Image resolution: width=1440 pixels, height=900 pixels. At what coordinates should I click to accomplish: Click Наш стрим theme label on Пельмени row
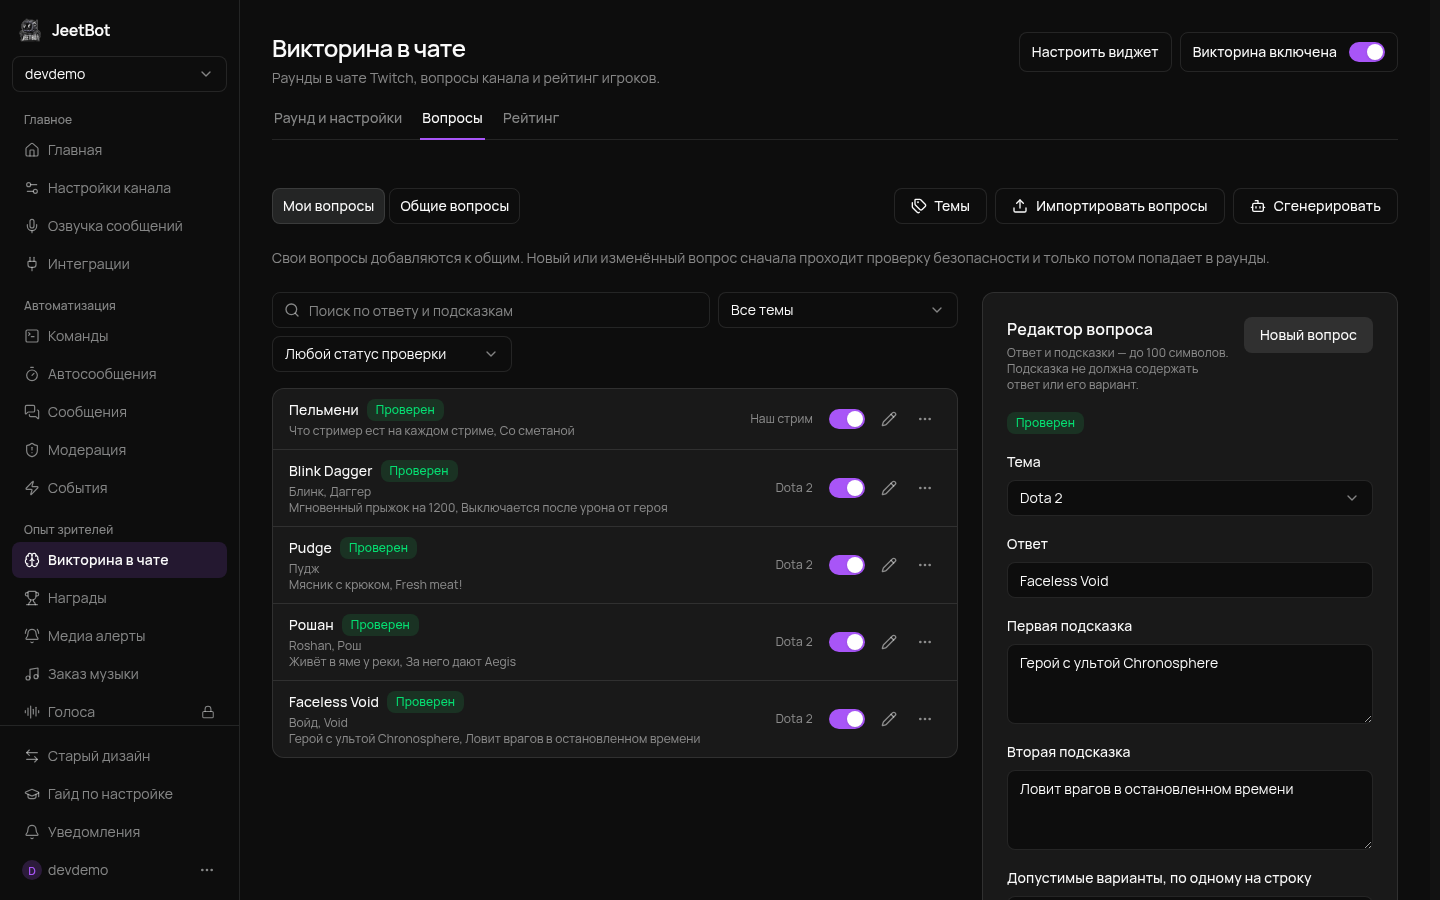click(781, 419)
